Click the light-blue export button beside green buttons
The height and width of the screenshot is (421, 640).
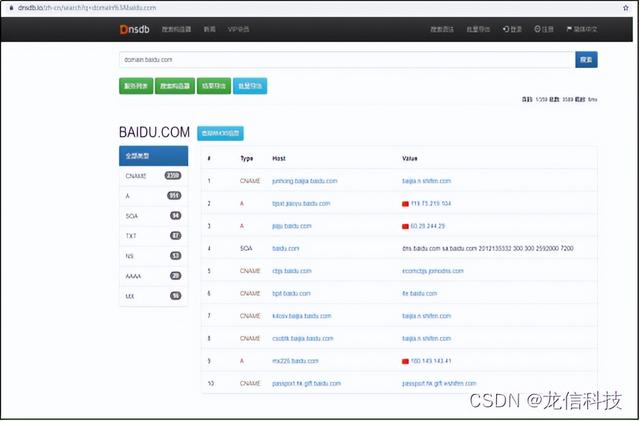click(250, 86)
